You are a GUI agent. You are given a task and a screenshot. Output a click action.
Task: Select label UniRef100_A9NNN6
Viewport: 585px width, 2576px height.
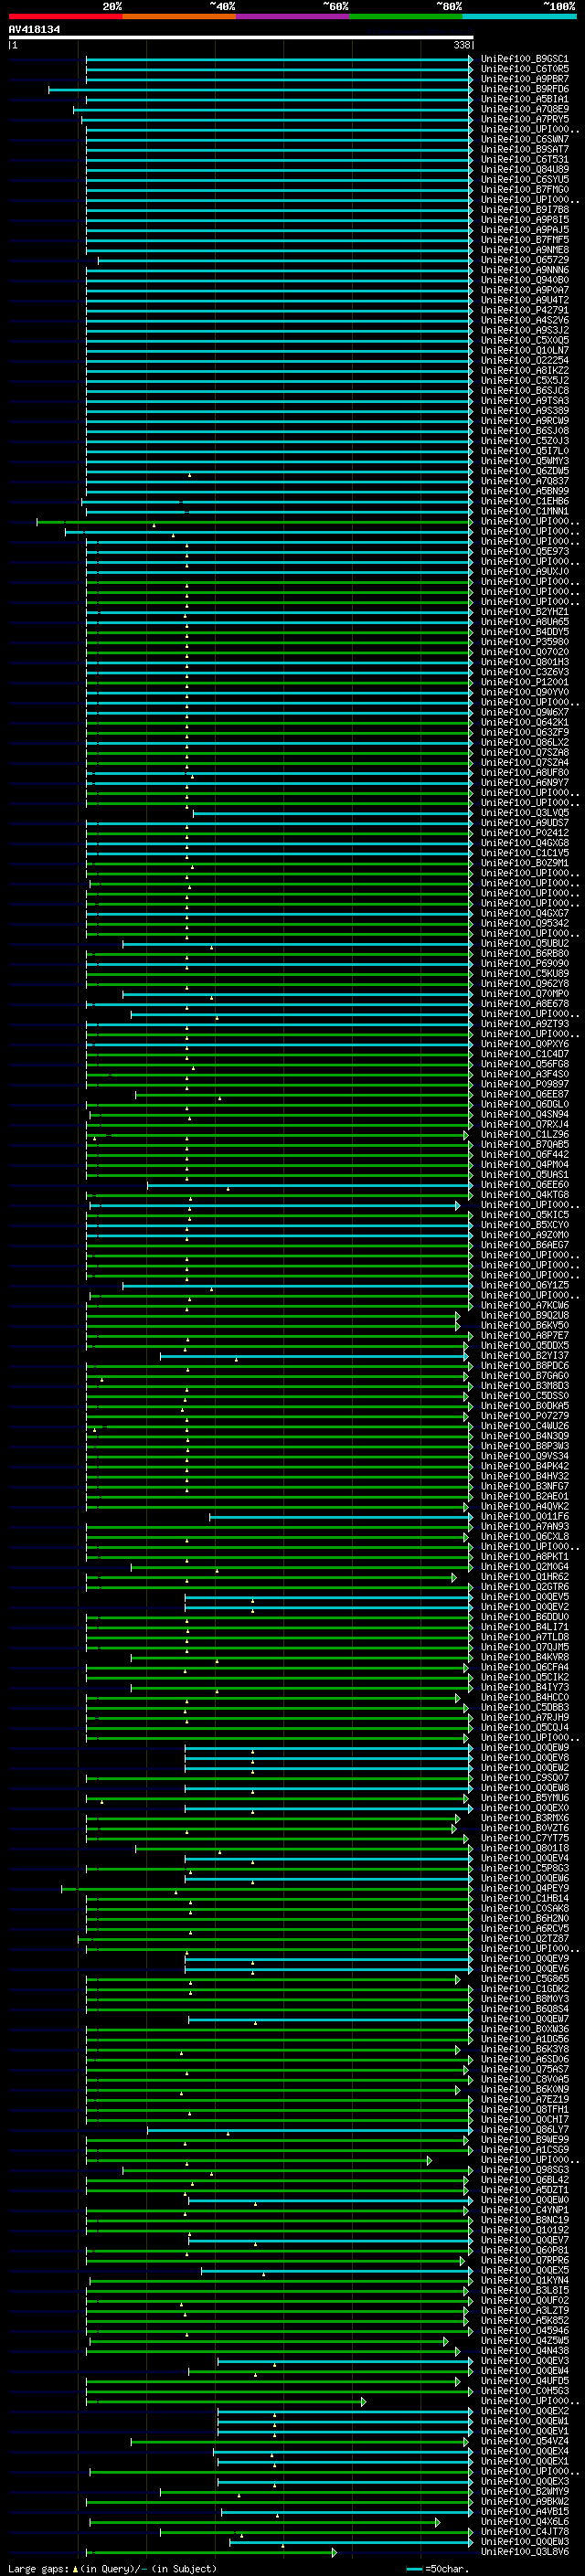click(524, 270)
